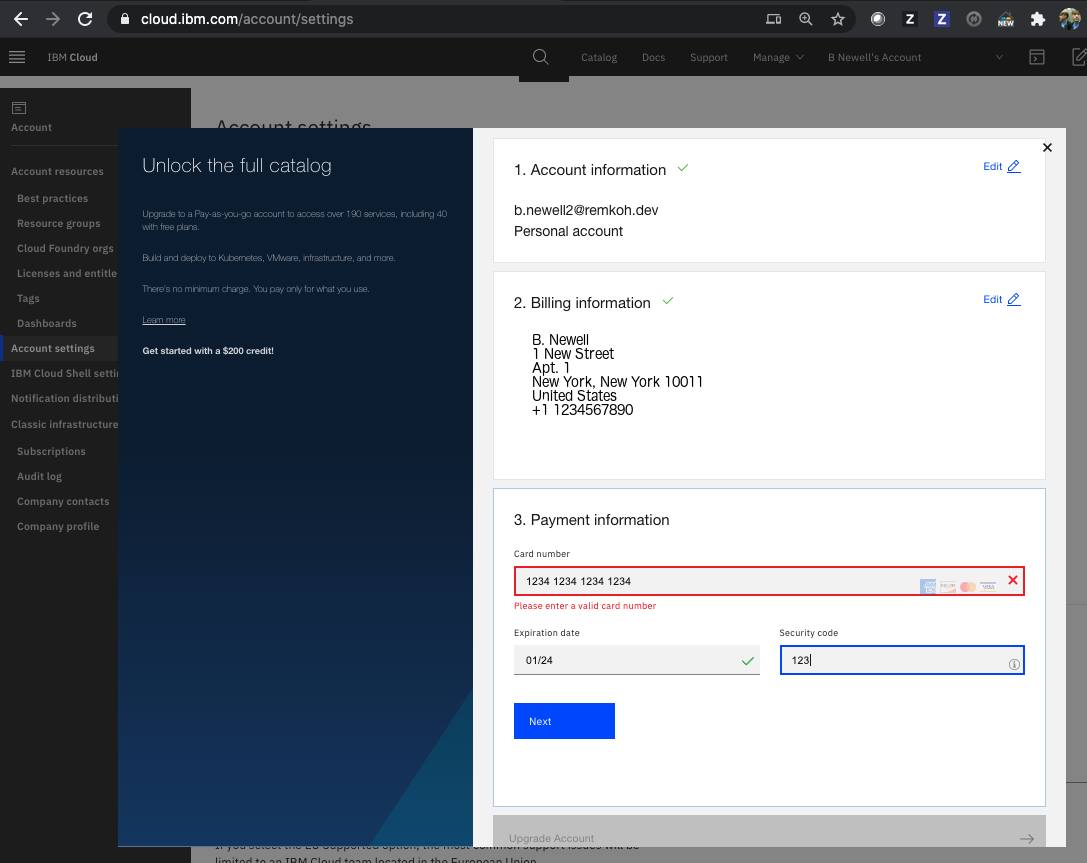The width and height of the screenshot is (1087, 863).
Task: Expand the Manage dropdown menu
Action: (779, 58)
